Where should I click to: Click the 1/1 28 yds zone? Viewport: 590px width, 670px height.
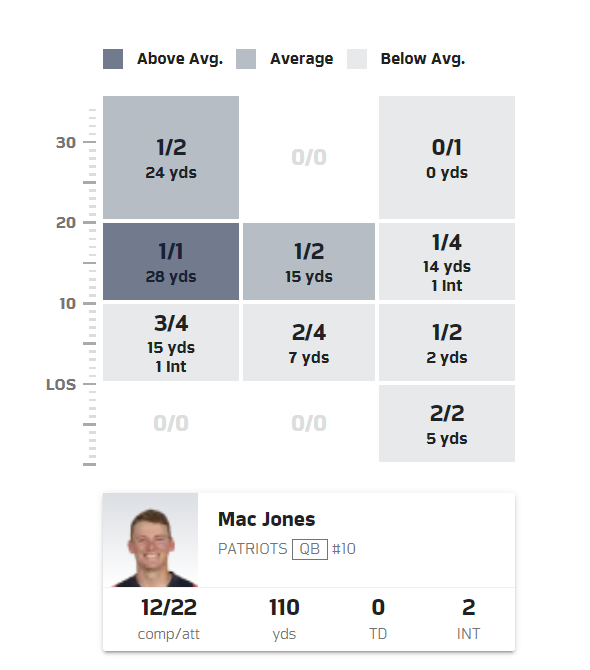click(x=171, y=262)
